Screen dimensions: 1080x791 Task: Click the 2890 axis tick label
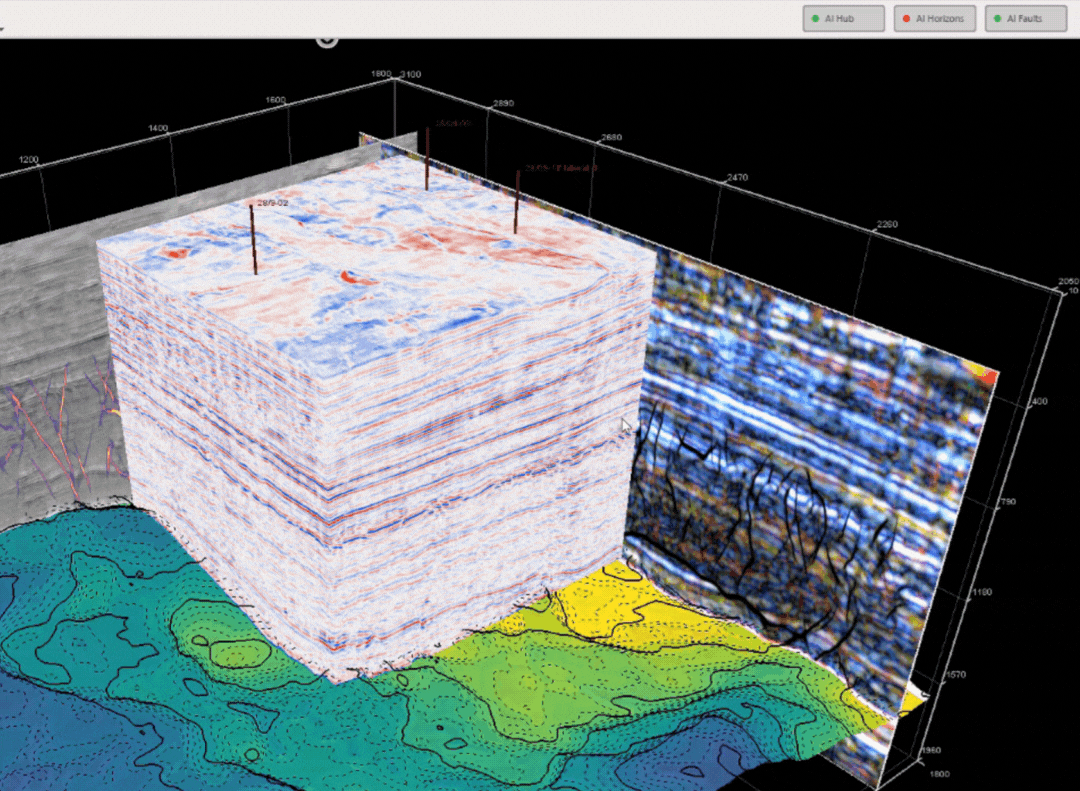(502, 103)
